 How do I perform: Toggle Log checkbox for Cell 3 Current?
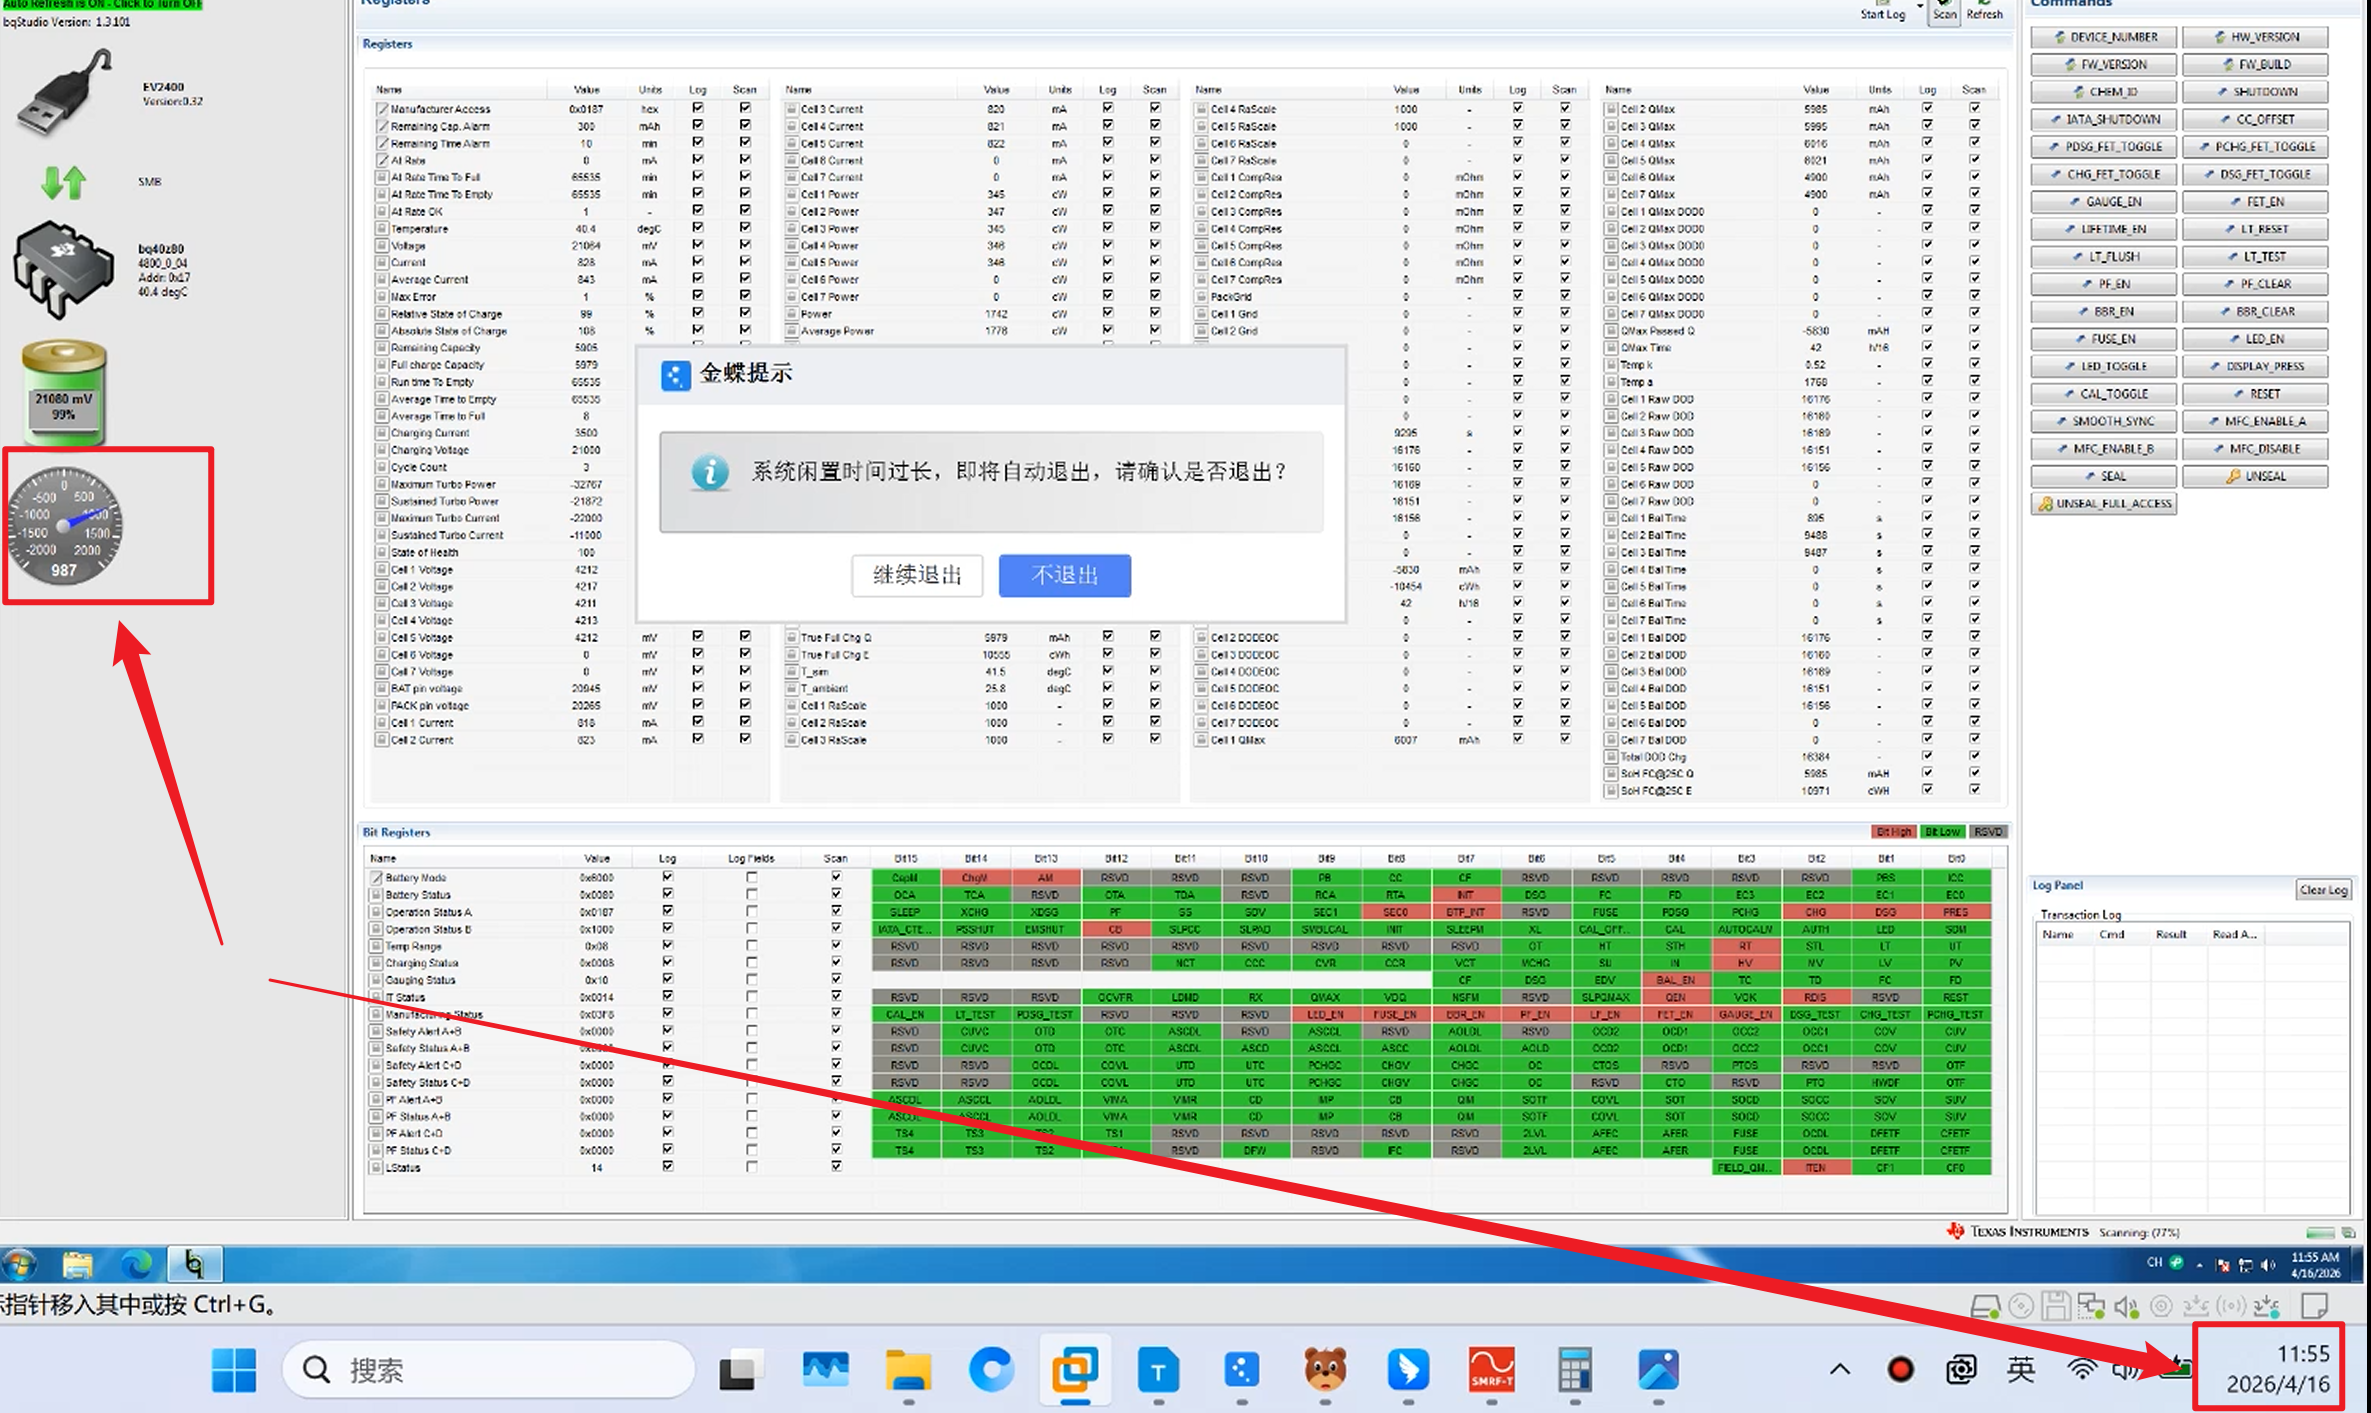(1108, 108)
